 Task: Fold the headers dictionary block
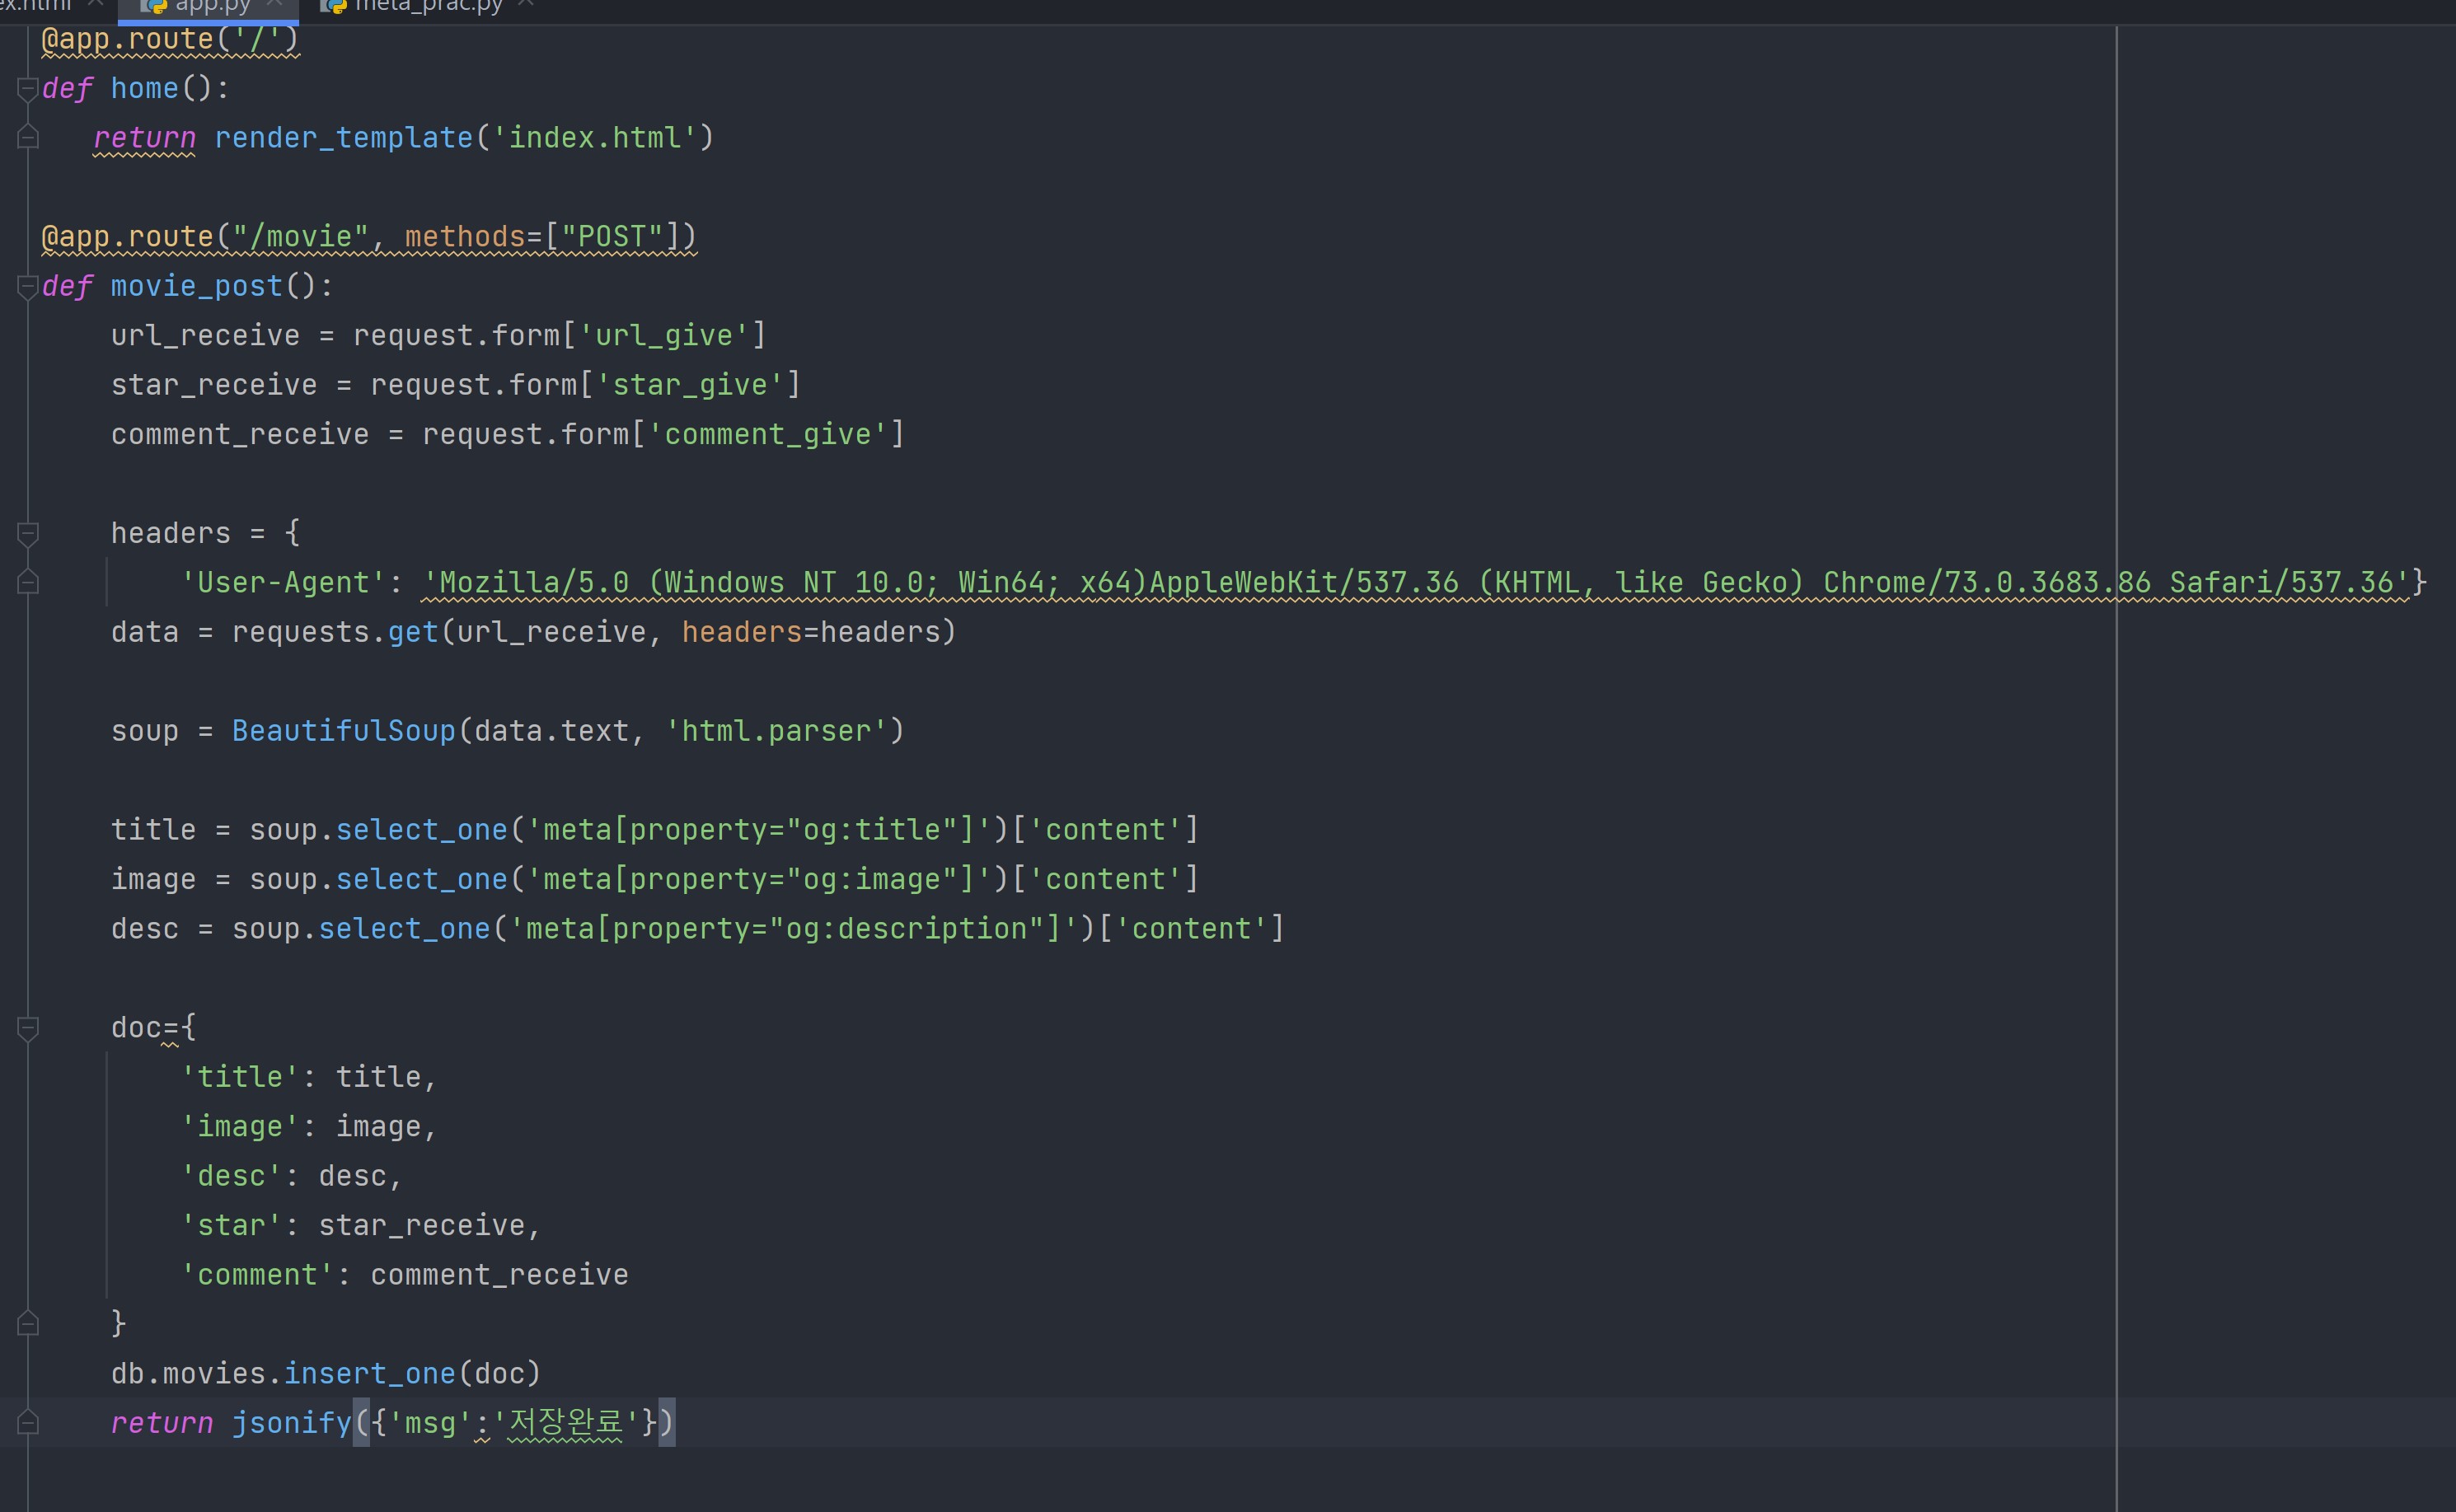pyautogui.click(x=28, y=534)
